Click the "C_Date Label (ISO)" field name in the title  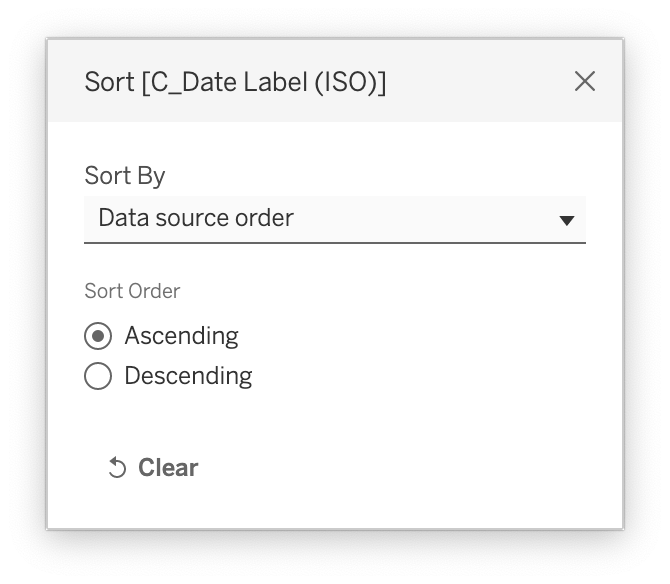pyautogui.click(x=264, y=82)
